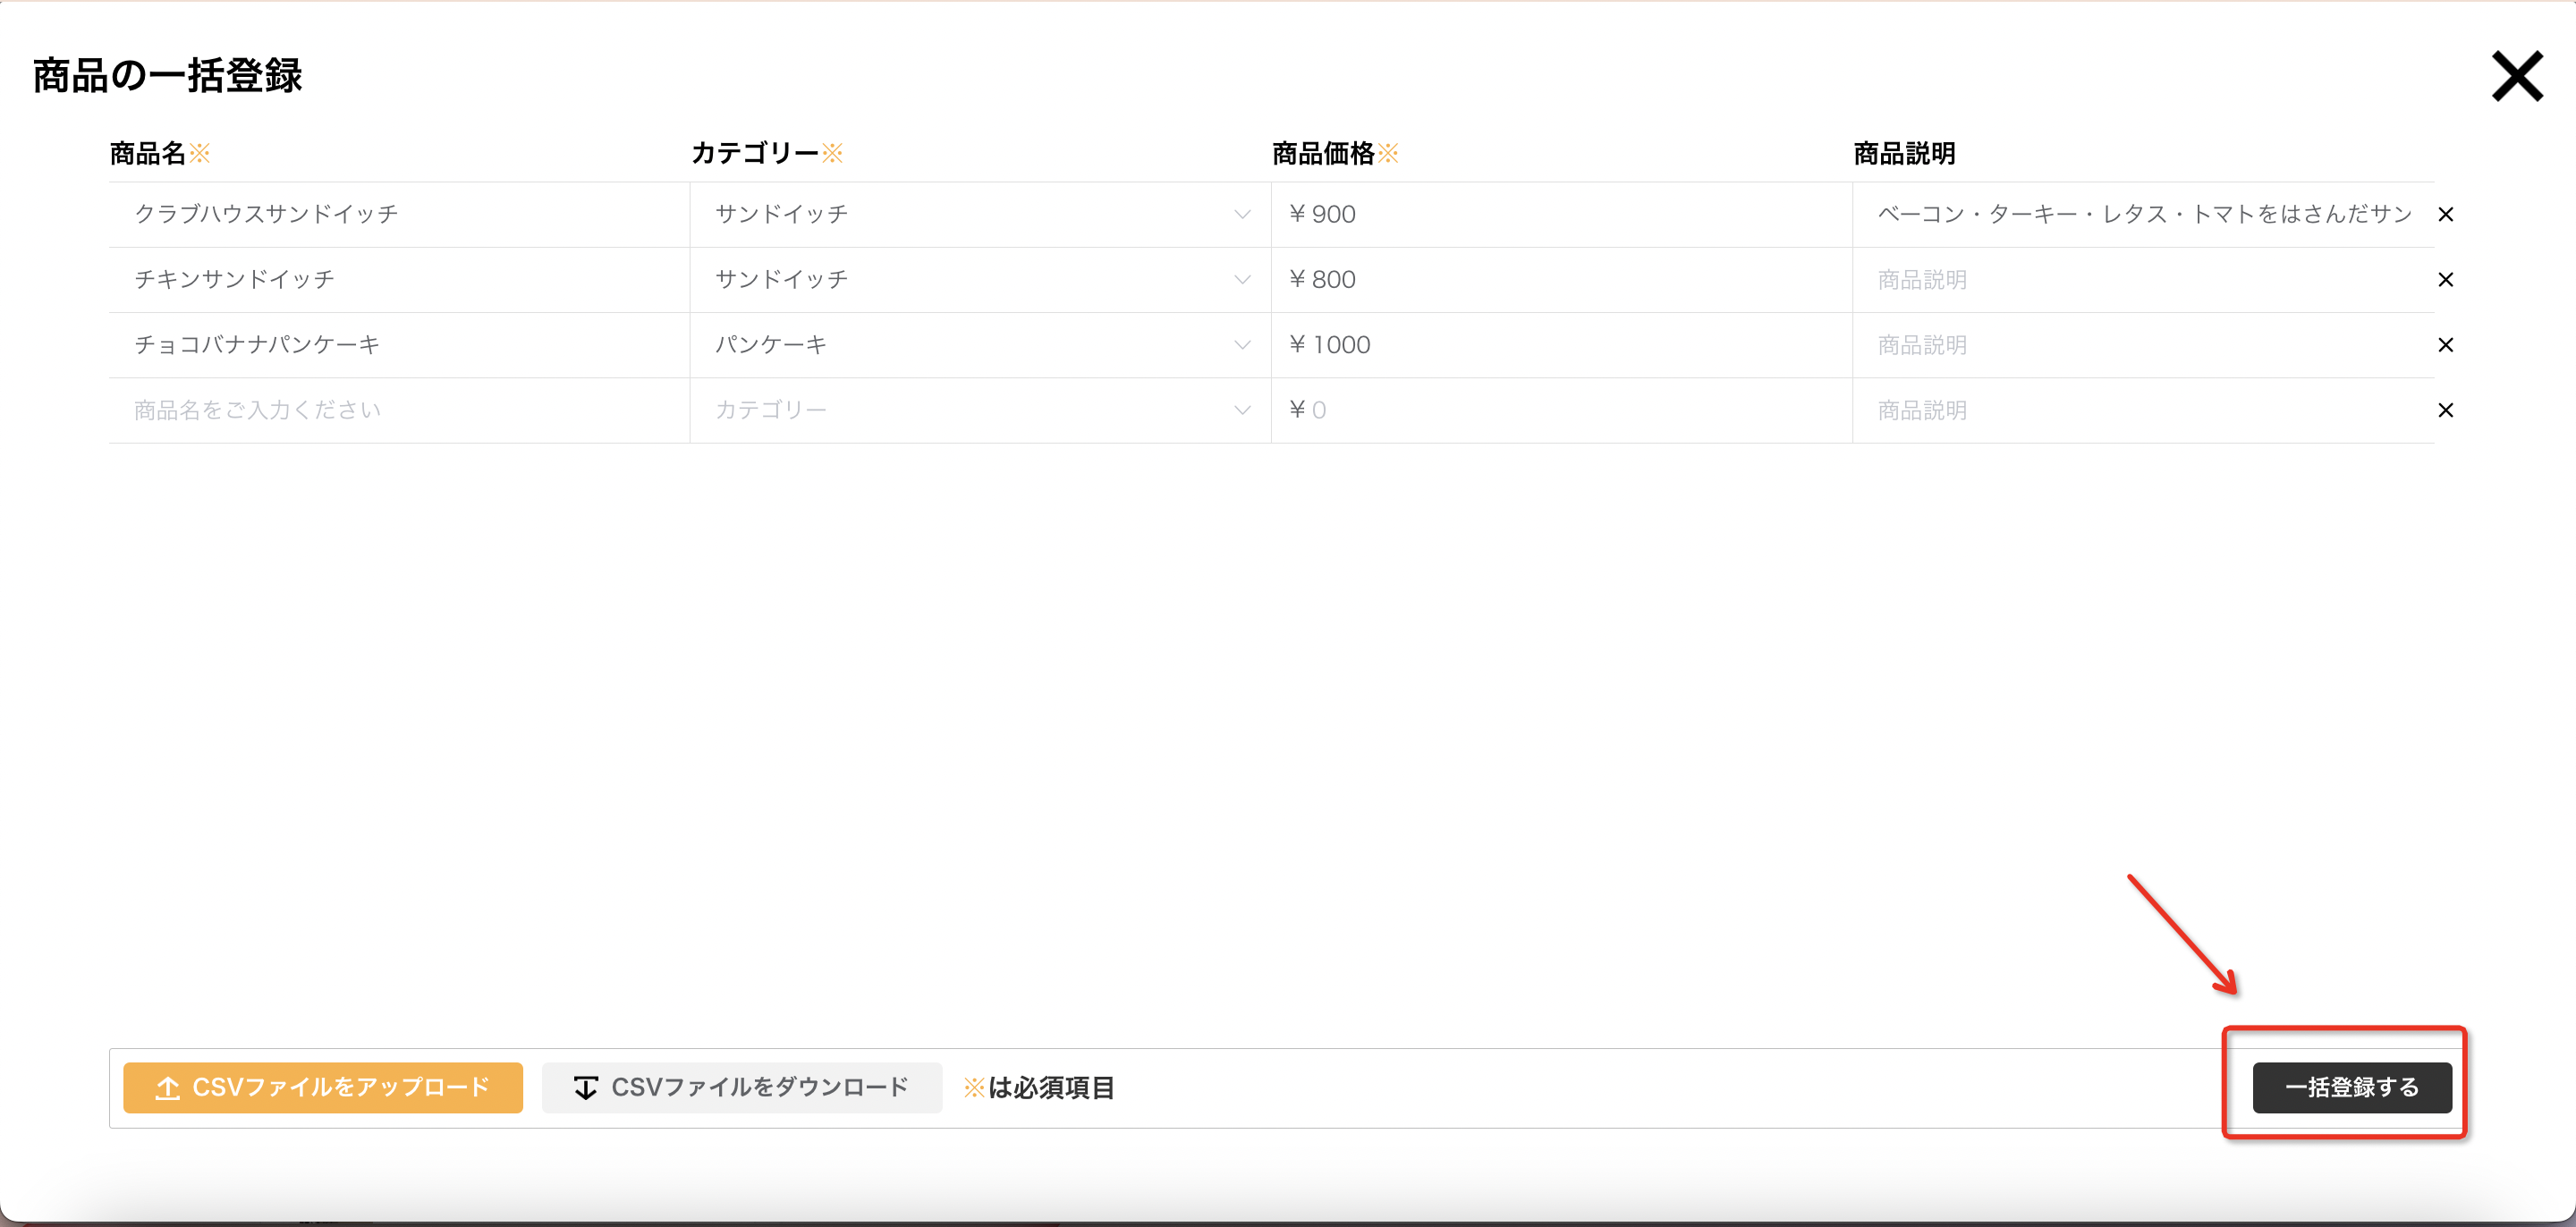Edit product name クラブハウスサンドイッチ
The image size is (2576, 1227).
[399, 214]
